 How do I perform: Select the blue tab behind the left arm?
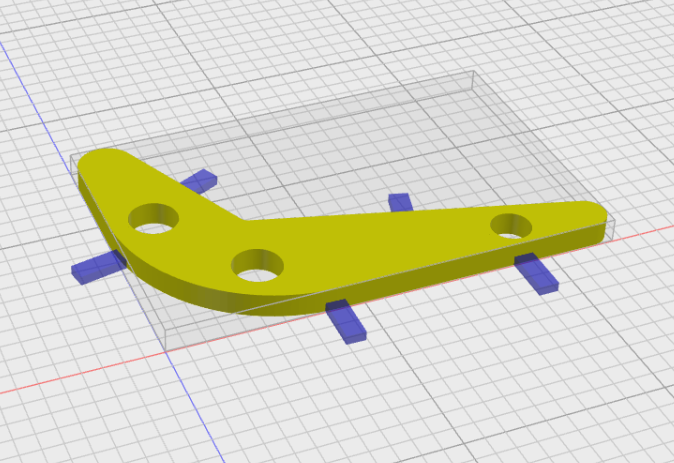[x=200, y=180]
